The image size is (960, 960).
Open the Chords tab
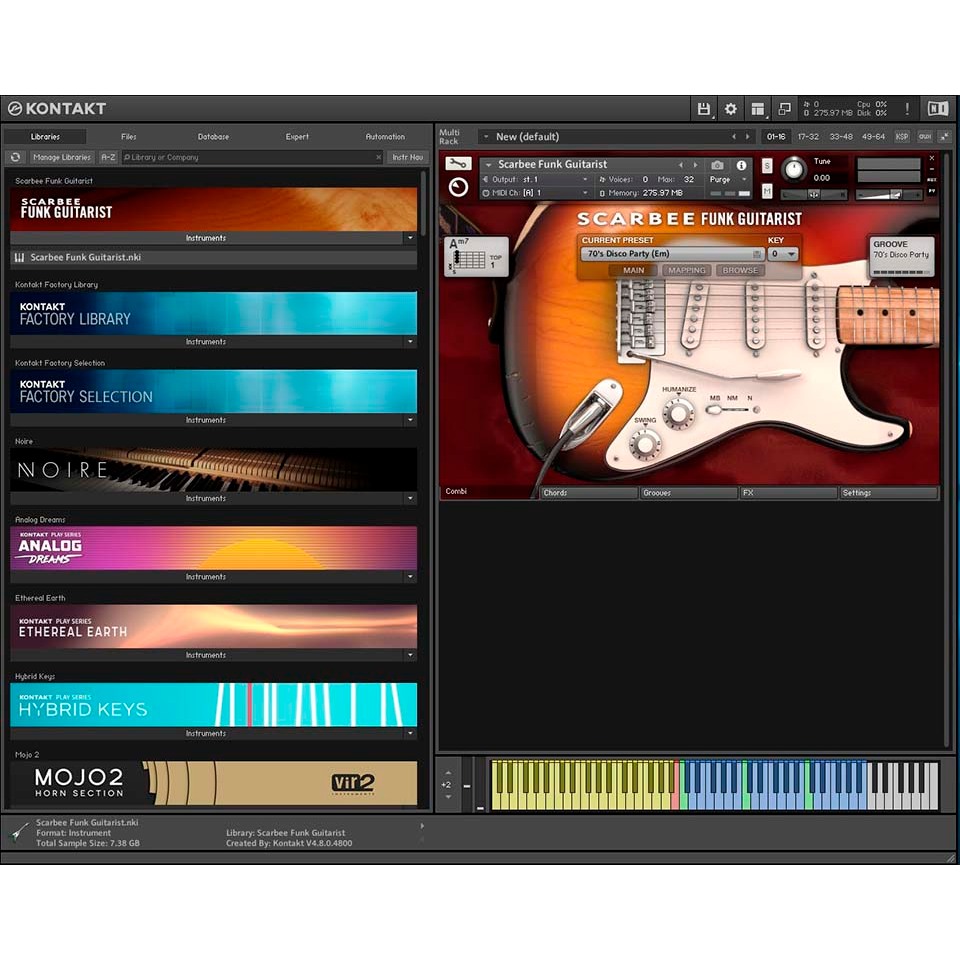(x=588, y=493)
